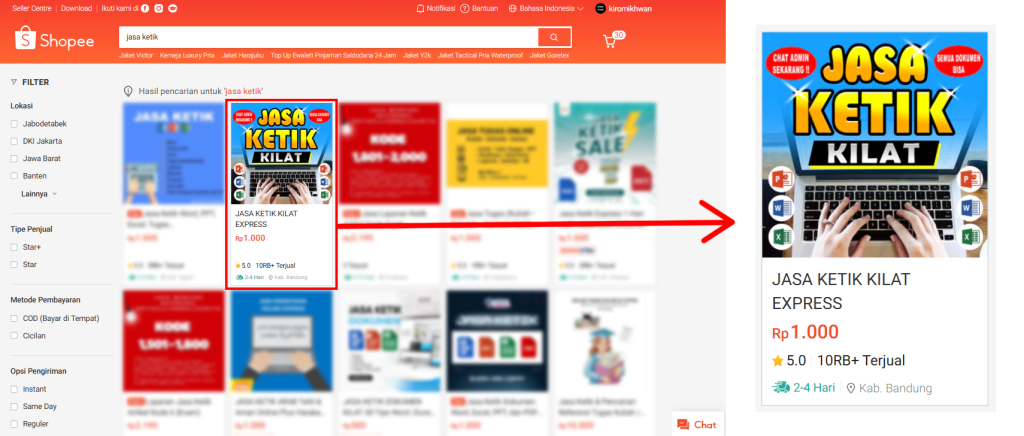
Task: Open Shopee Instagram page icon
Action: [159, 8]
